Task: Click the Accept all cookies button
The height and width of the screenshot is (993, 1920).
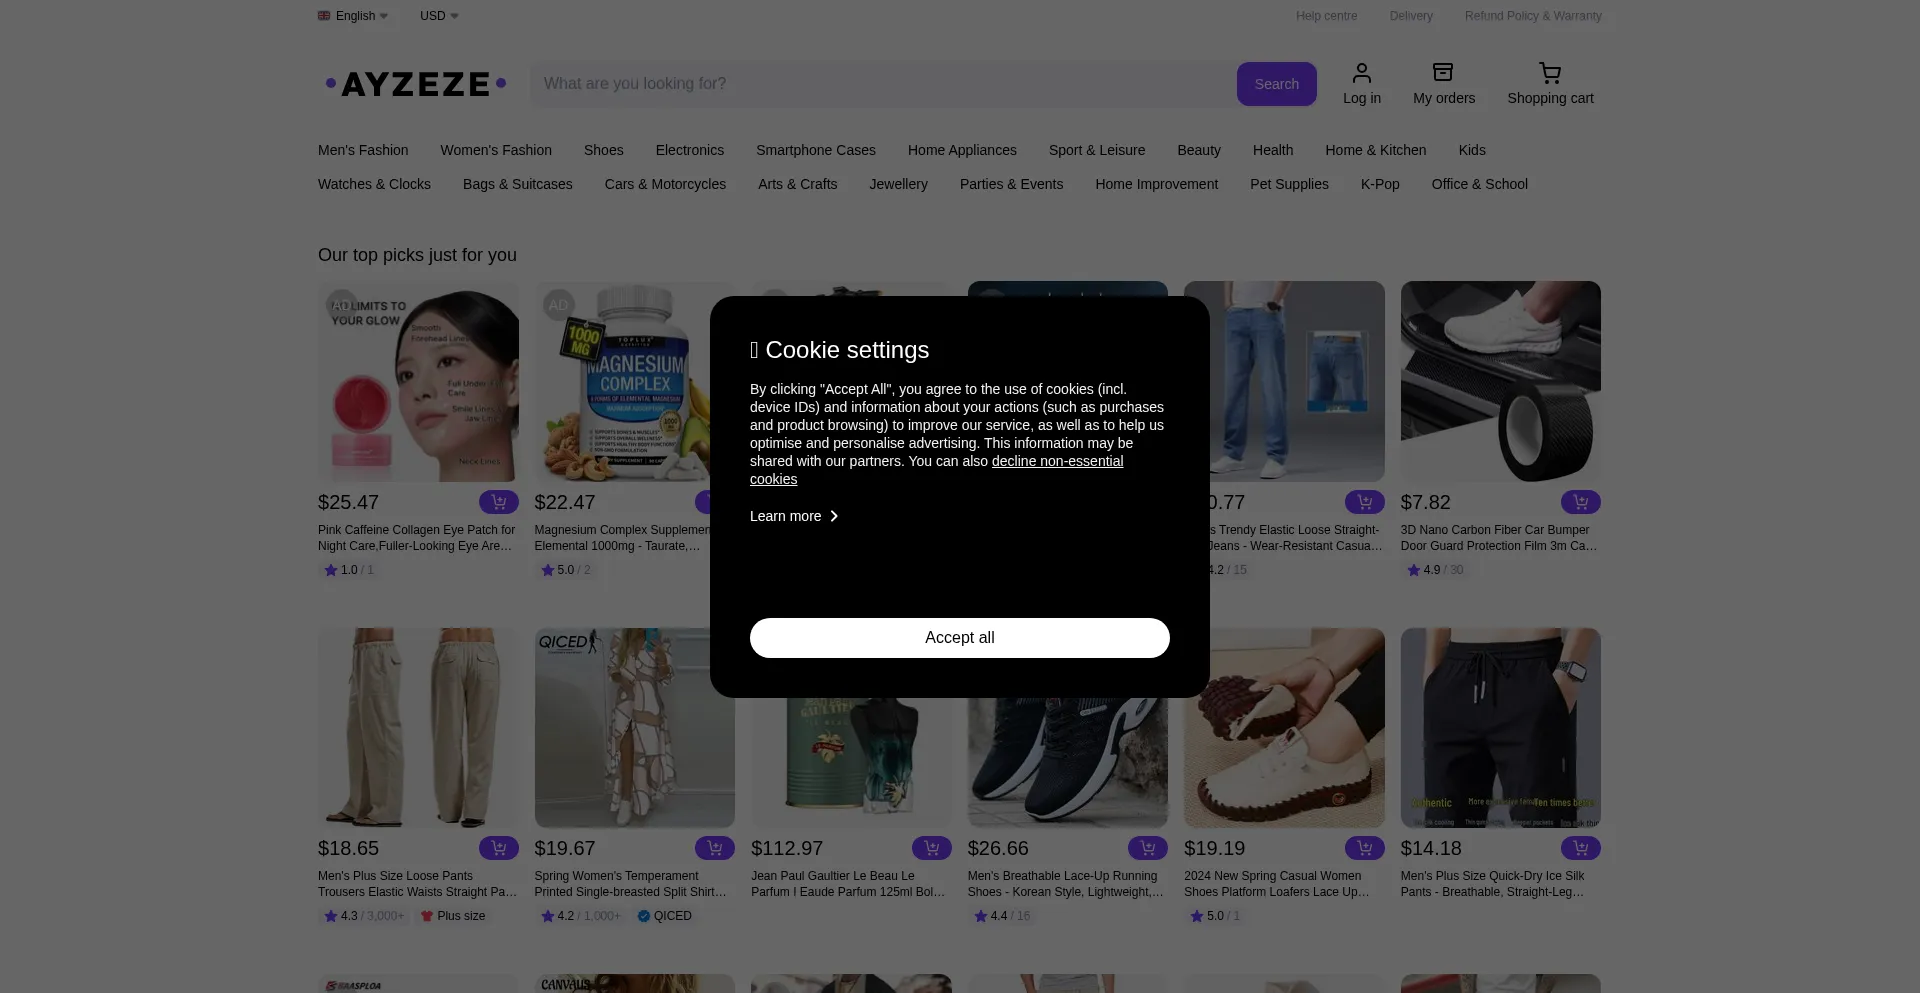Action: (x=960, y=638)
